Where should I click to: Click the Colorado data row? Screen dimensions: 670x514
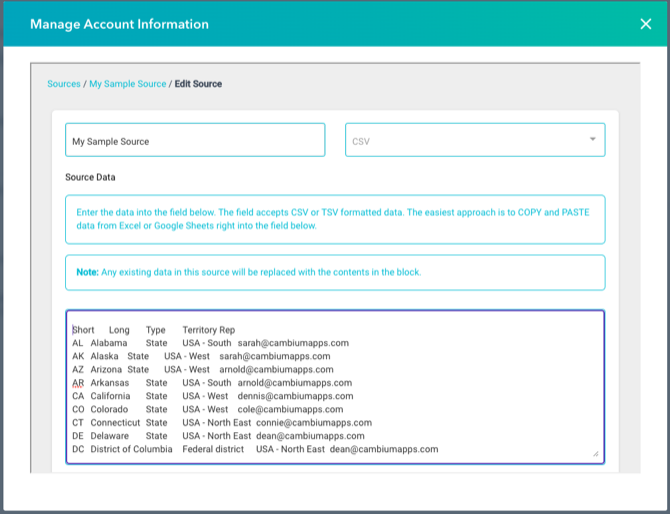click(207, 409)
